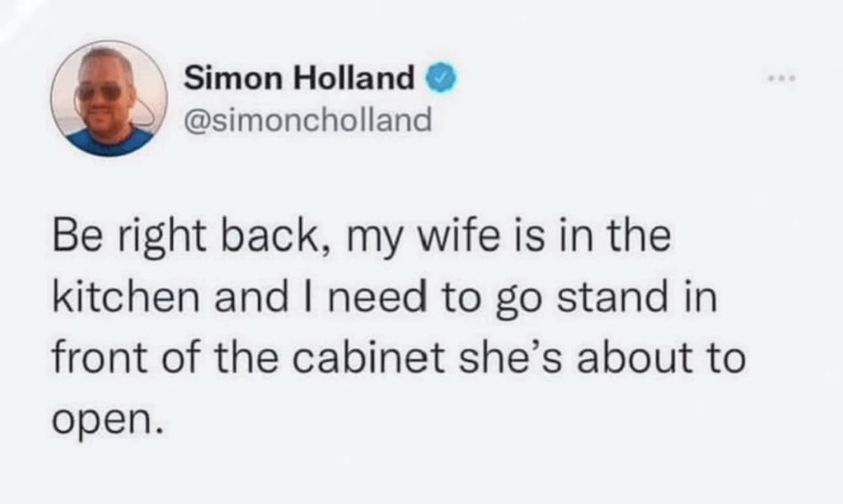Image resolution: width=843 pixels, height=504 pixels.
Task: Click the tweet text starting "Be right back"
Action: tap(399, 327)
